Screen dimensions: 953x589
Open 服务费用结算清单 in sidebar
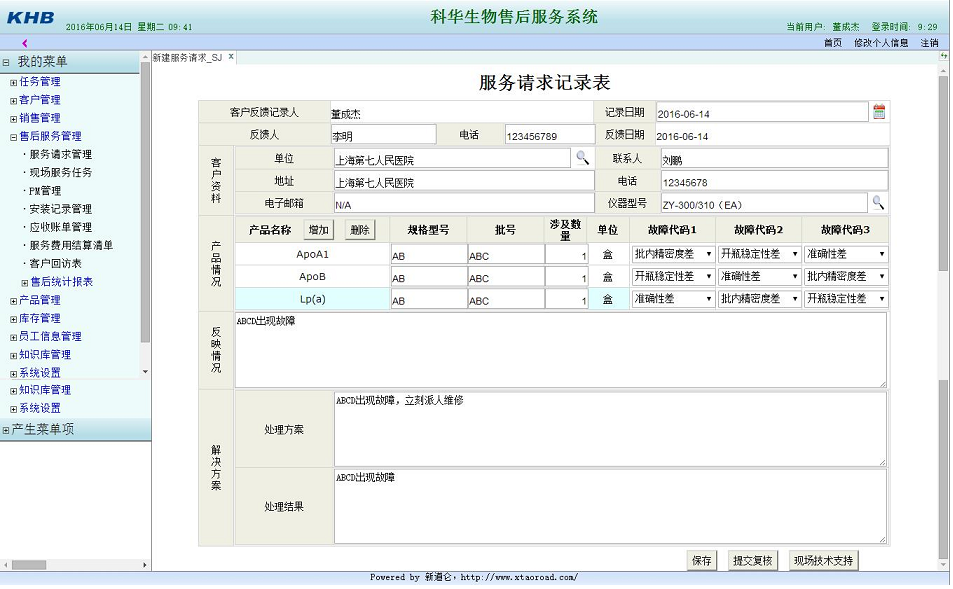pyautogui.click(x=71, y=246)
